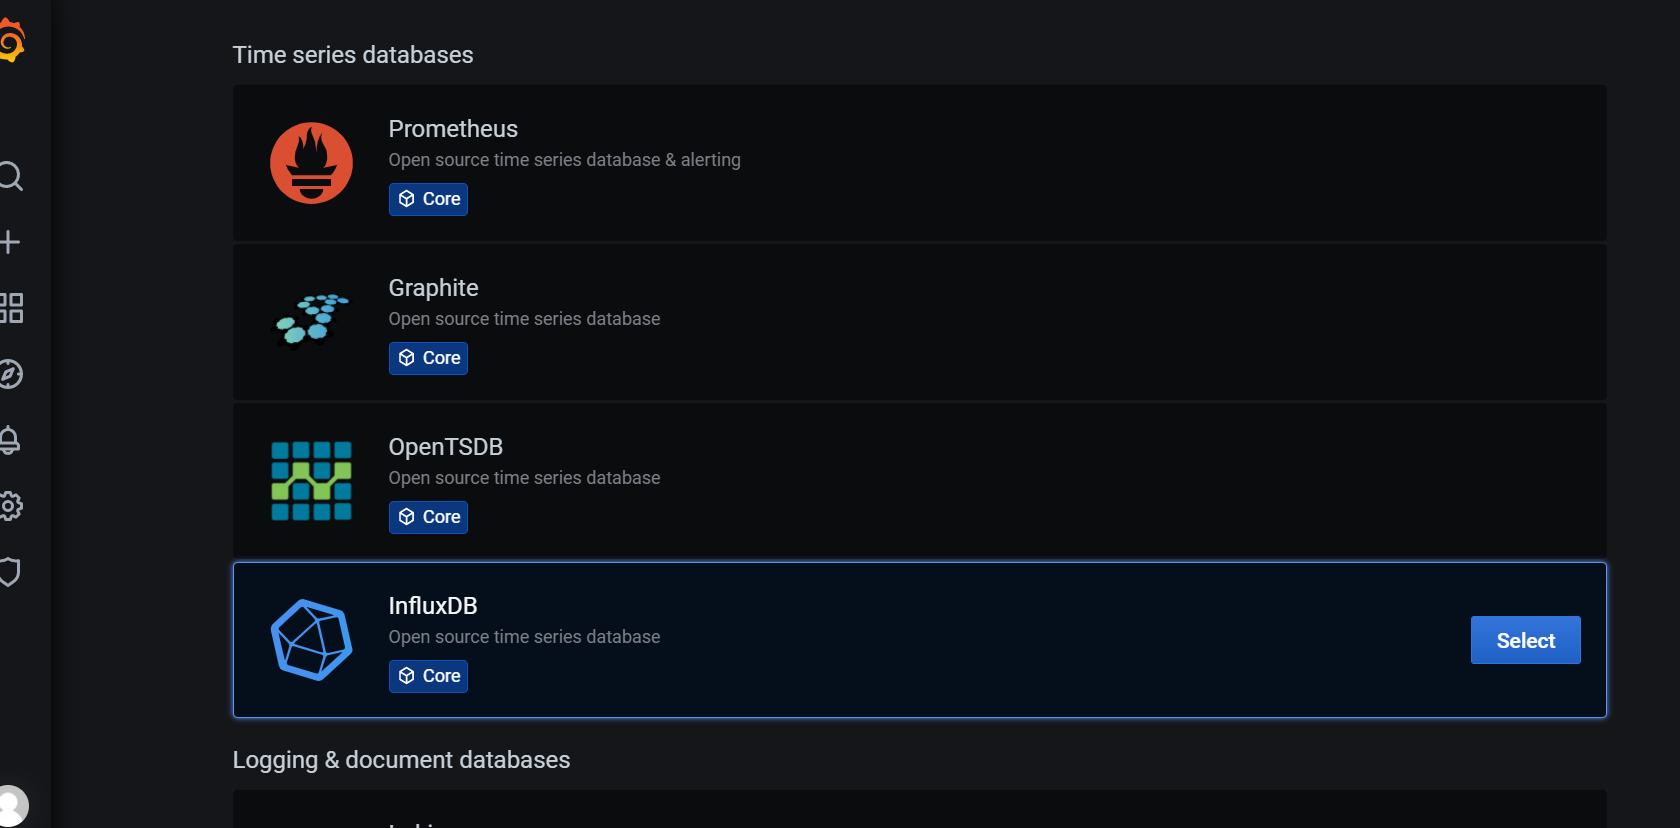Screen dimensions: 1680x828
Task: Click the Logging & document databases heading
Action: tap(401, 760)
